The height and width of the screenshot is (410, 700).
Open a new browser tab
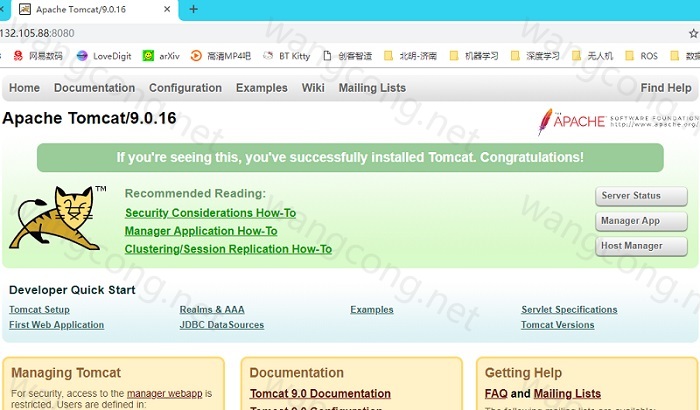(193, 9)
